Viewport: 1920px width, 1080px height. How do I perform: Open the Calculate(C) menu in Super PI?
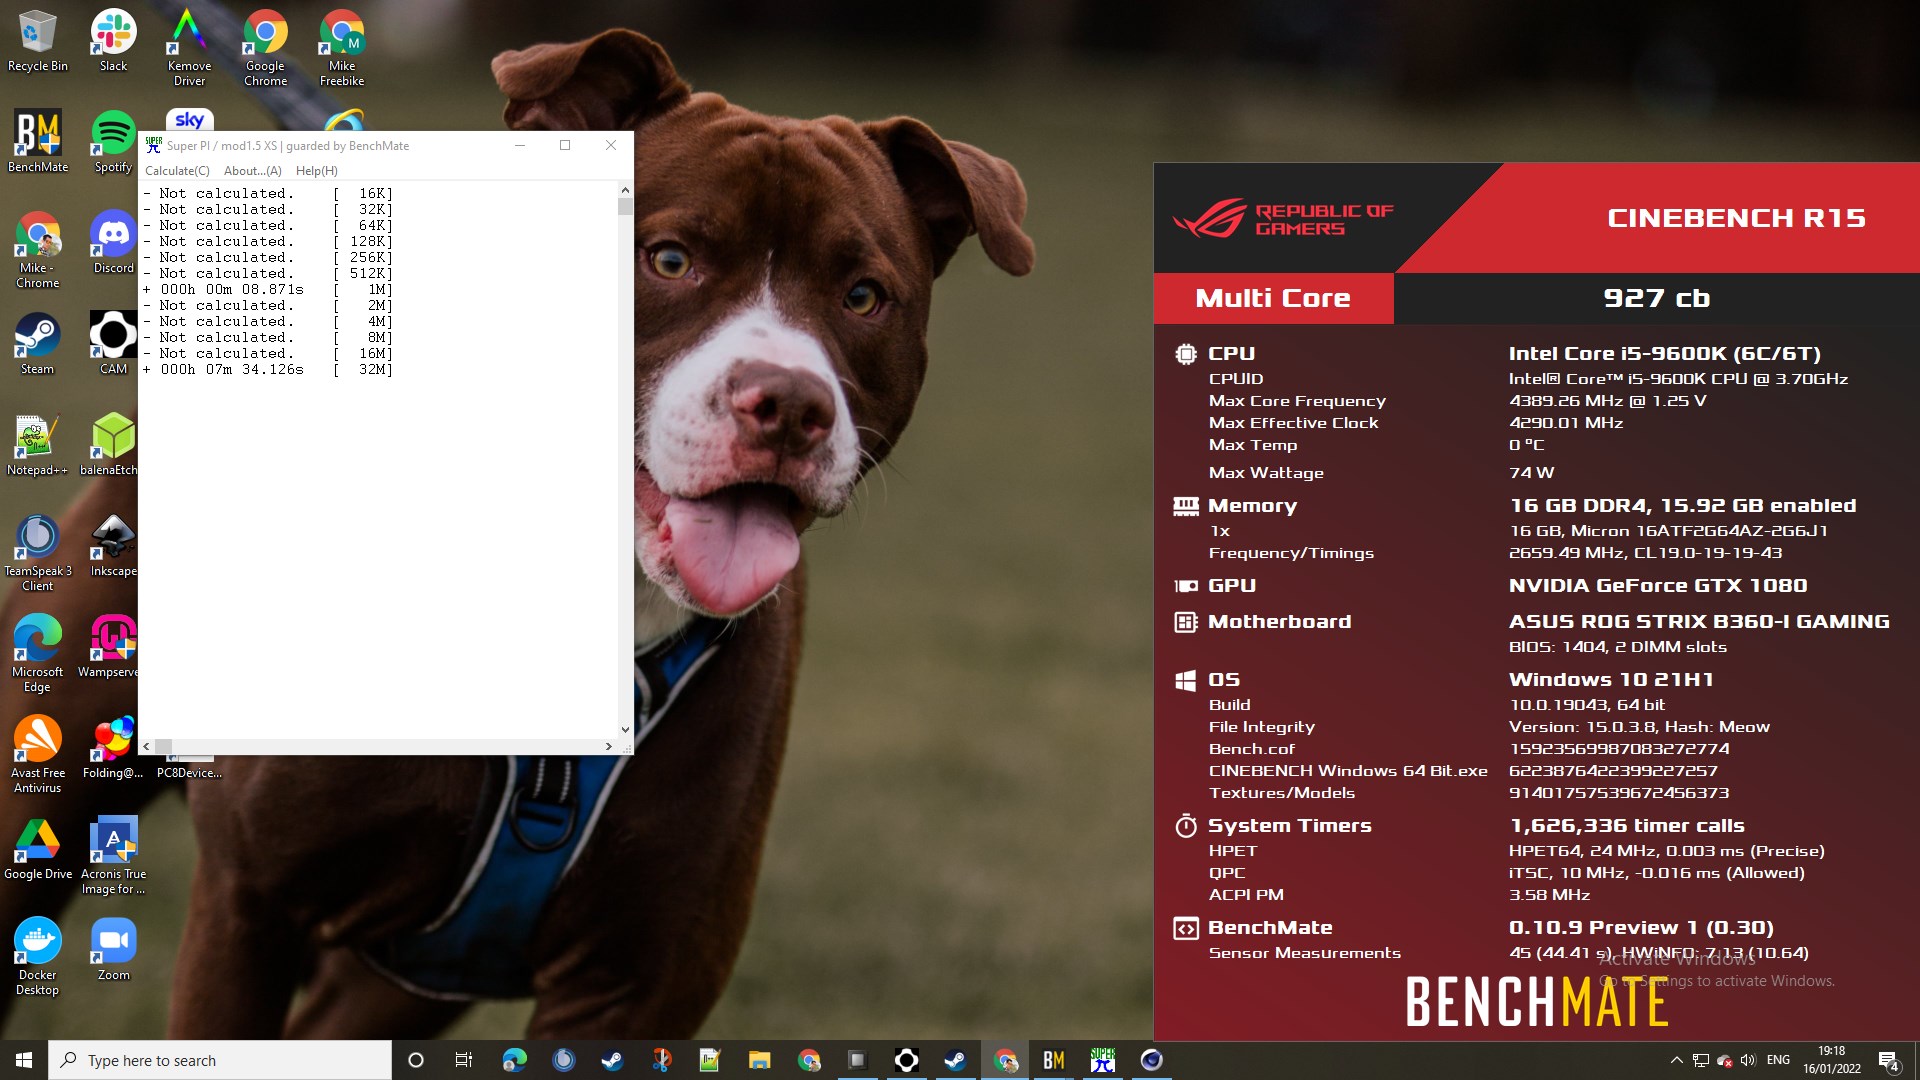tap(177, 171)
